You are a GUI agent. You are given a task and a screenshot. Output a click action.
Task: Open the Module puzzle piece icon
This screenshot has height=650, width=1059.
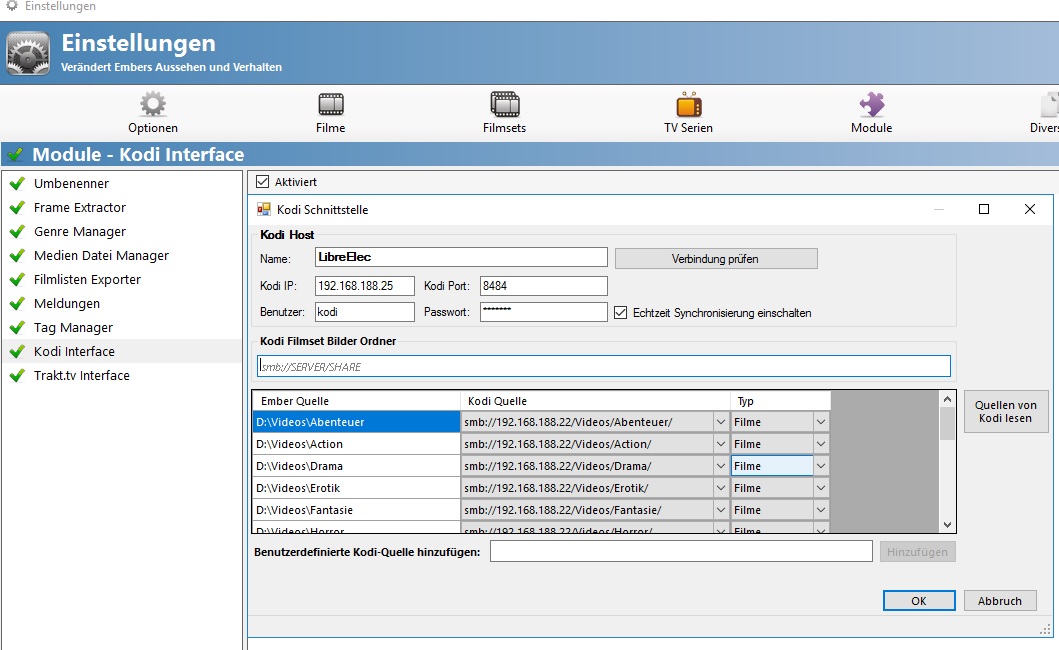872,104
